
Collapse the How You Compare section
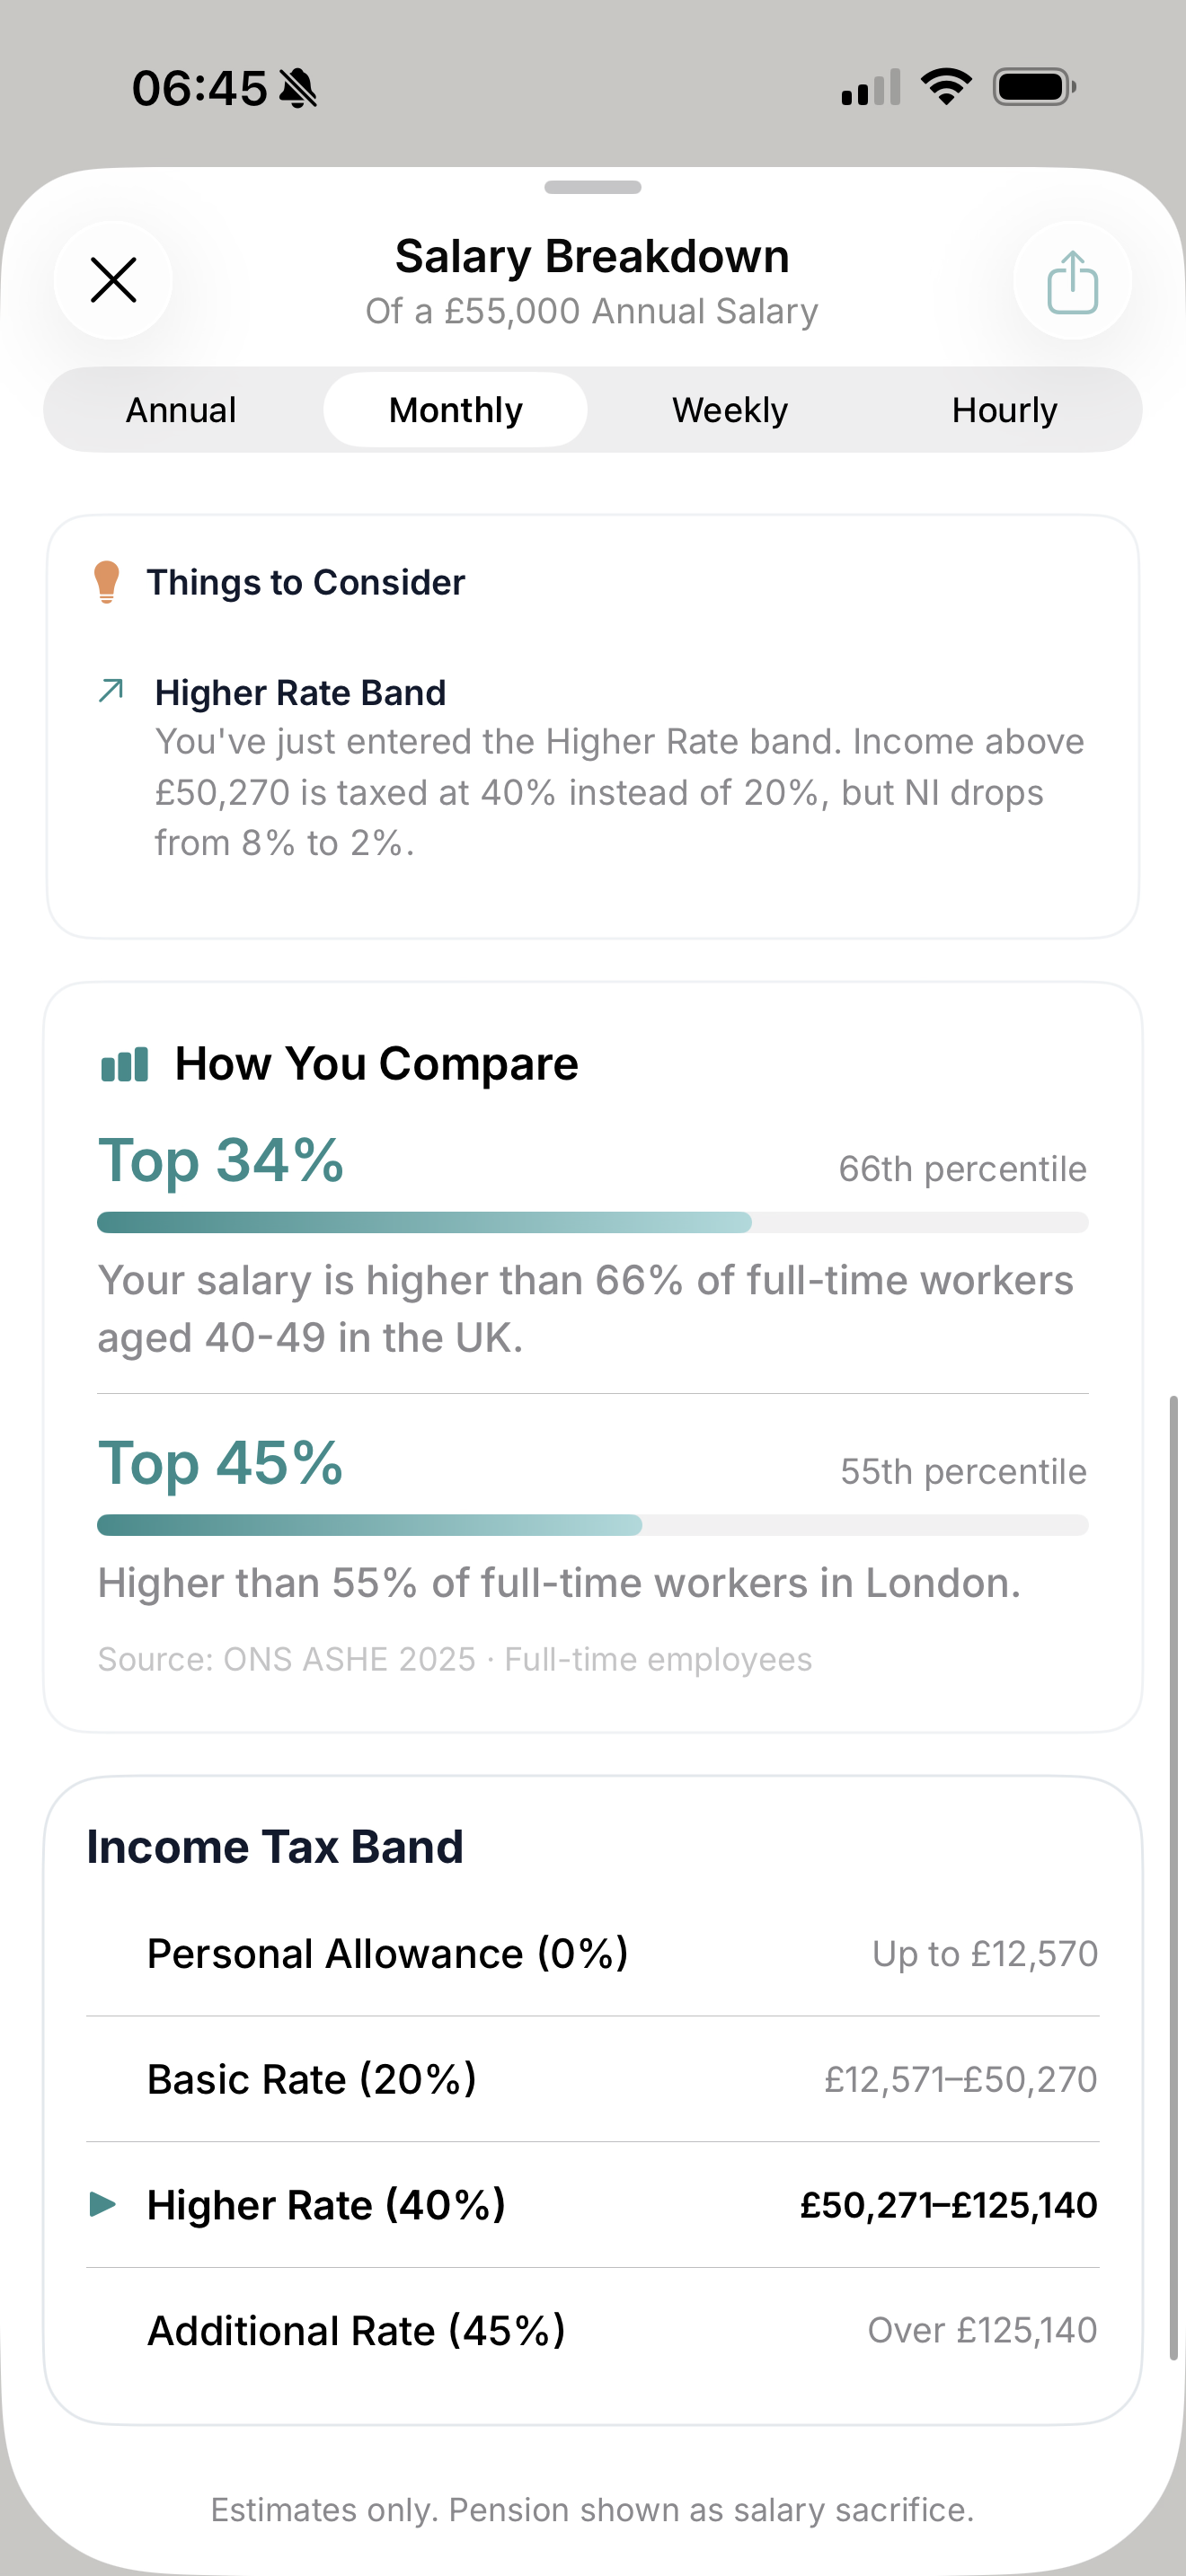coord(377,1063)
